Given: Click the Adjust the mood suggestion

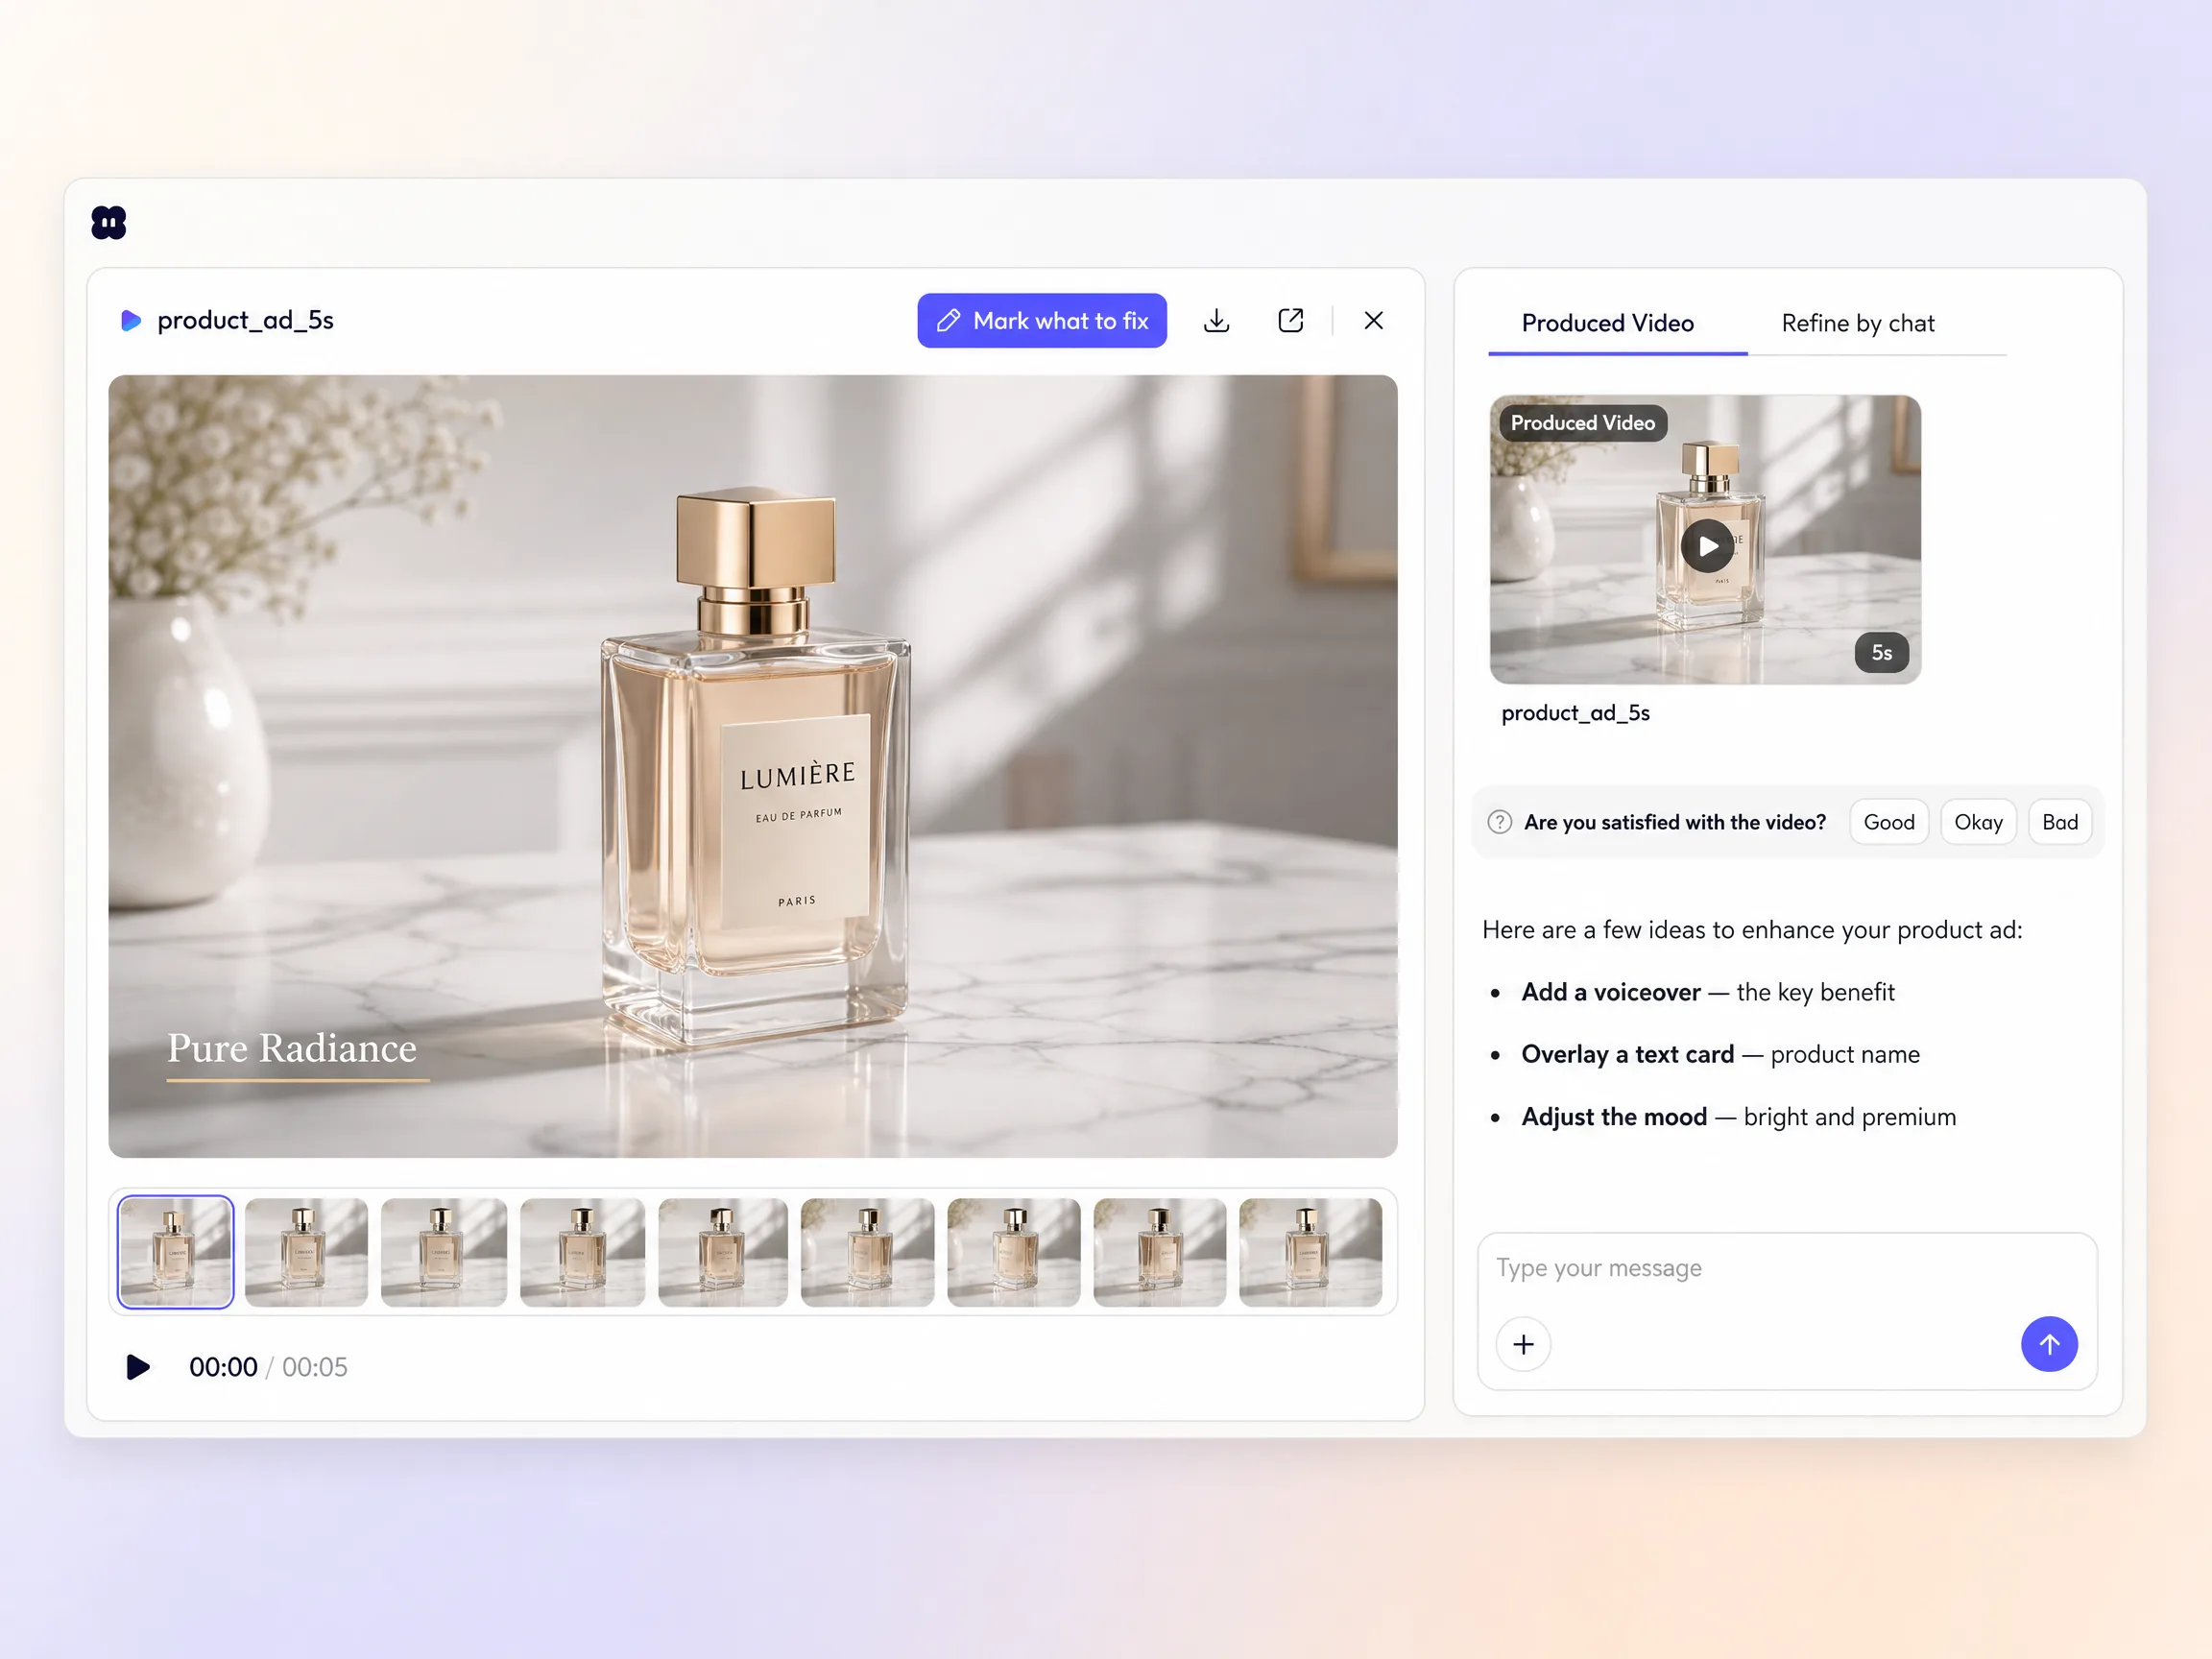Looking at the screenshot, I should pyautogui.click(x=1739, y=1117).
